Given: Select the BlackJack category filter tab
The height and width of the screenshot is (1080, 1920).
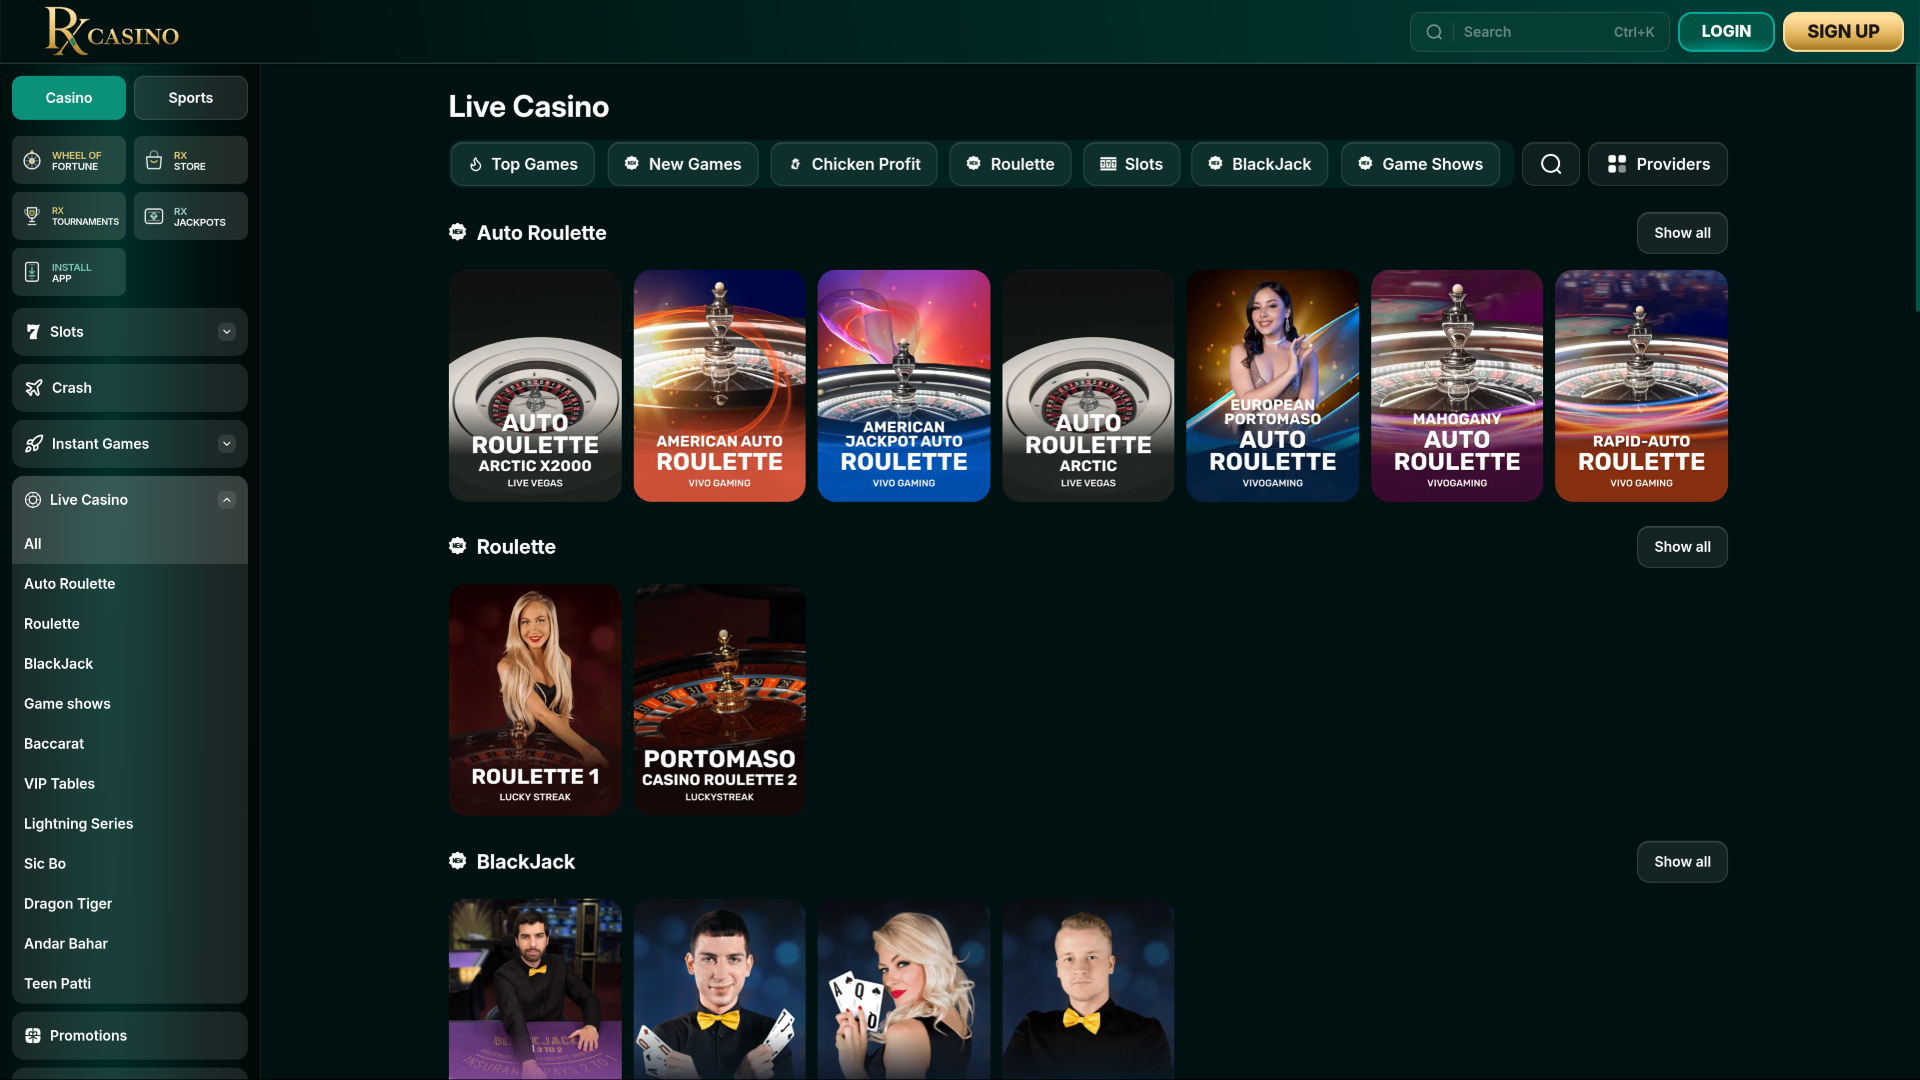Looking at the screenshot, I should tap(1260, 164).
